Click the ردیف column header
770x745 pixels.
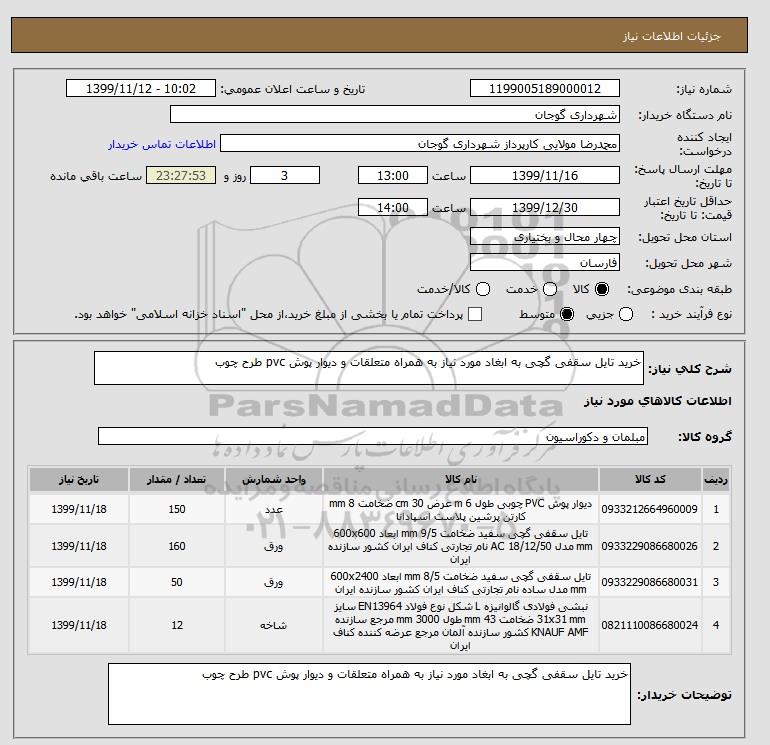(716, 479)
